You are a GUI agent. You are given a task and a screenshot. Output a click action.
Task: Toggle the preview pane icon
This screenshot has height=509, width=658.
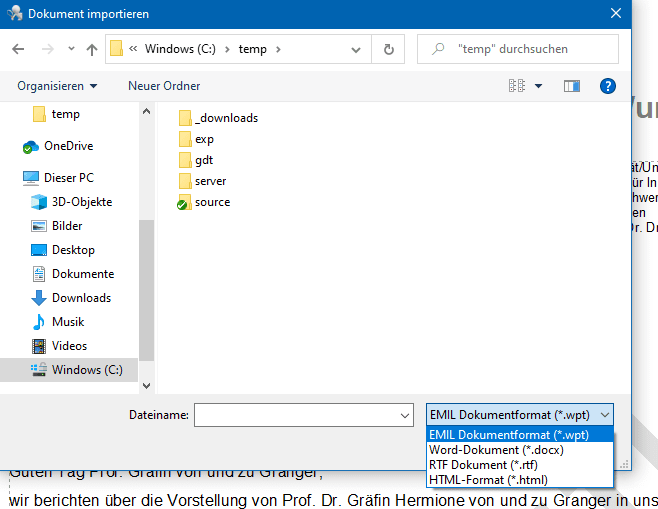point(572,86)
